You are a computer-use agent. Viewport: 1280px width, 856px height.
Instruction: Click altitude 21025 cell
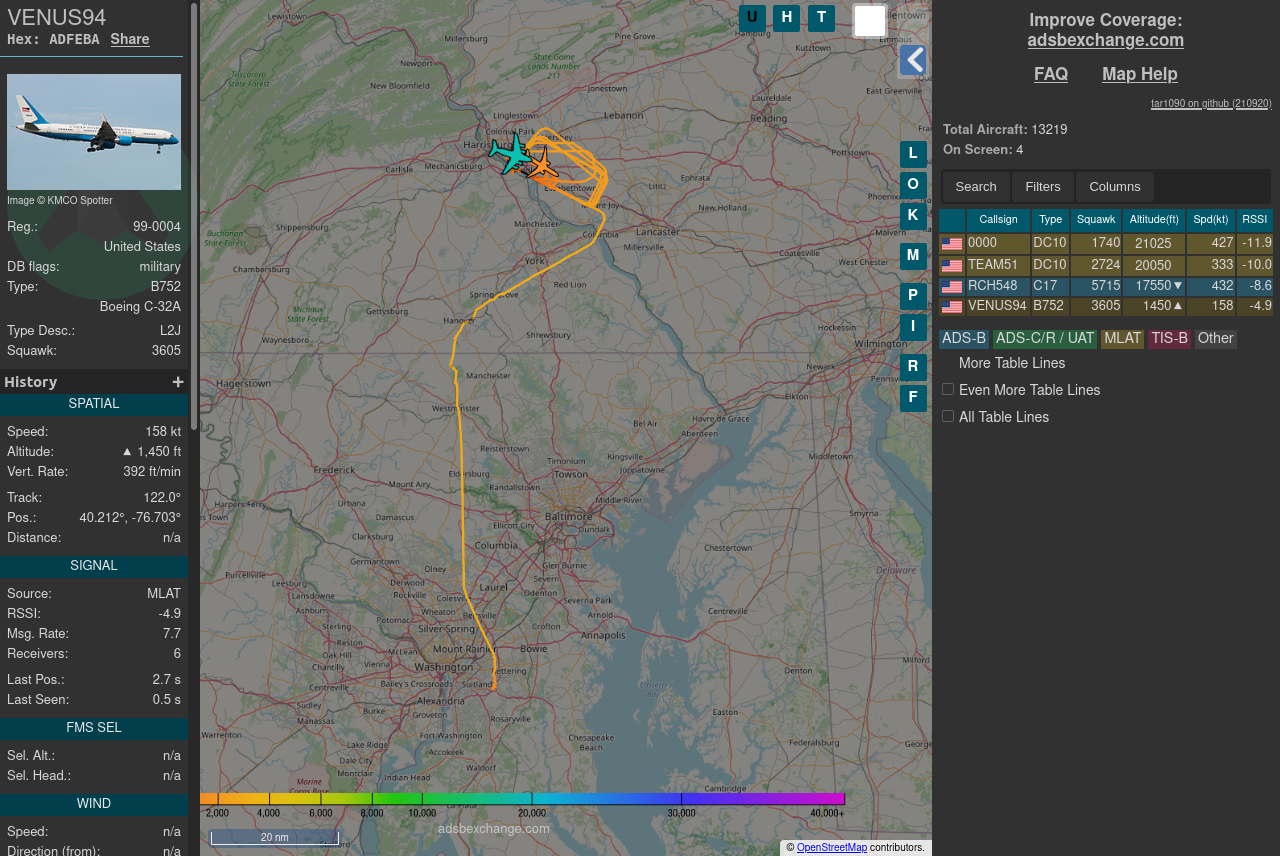click(1154, 244)
